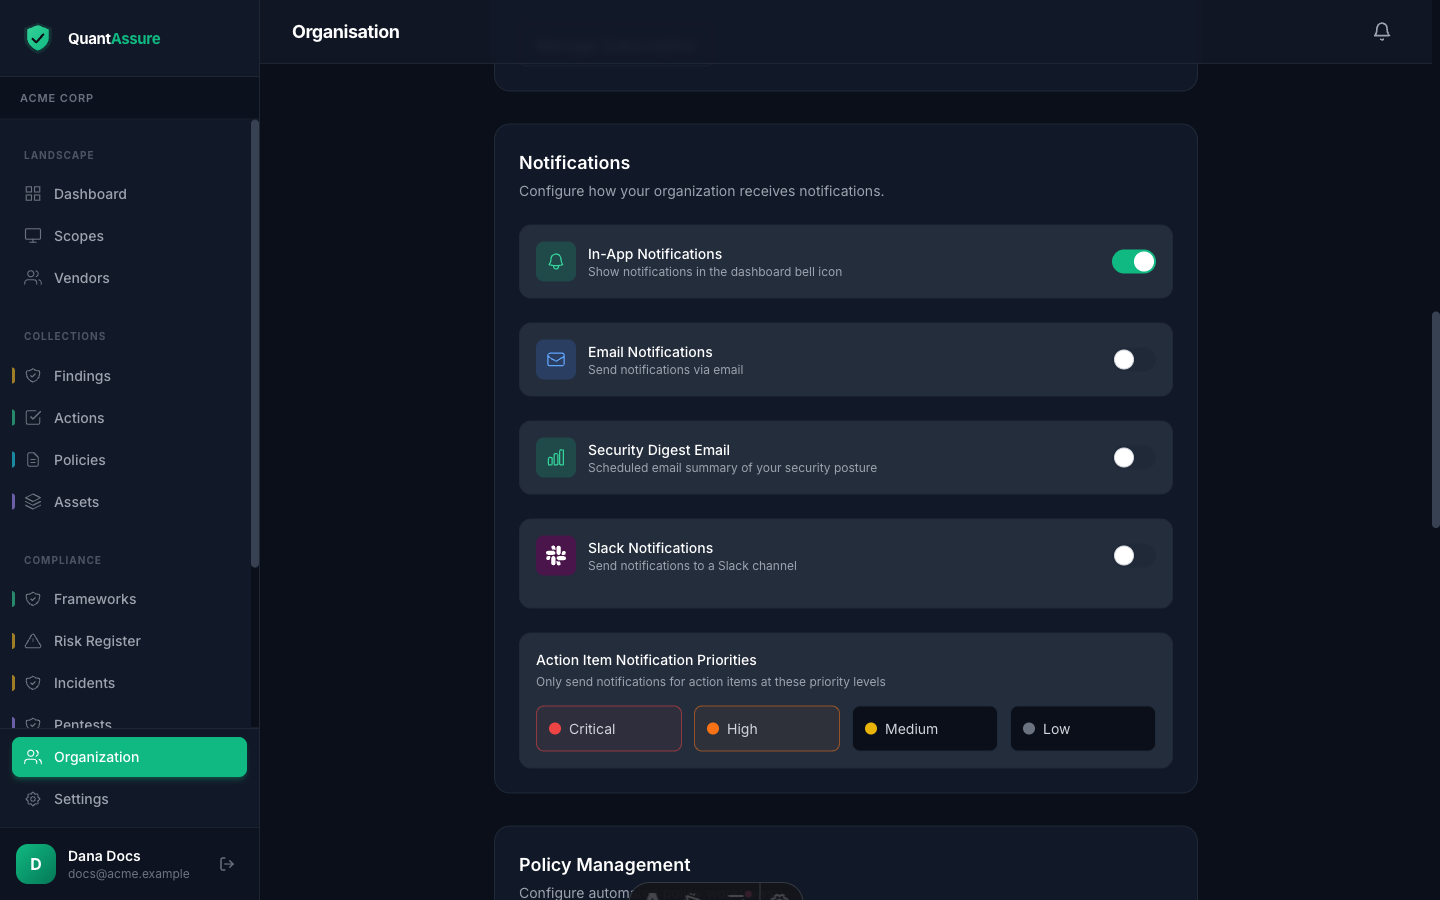1440x900 pixels.
Task: Click the Security Digest chart icon
Action: point(556,457)
